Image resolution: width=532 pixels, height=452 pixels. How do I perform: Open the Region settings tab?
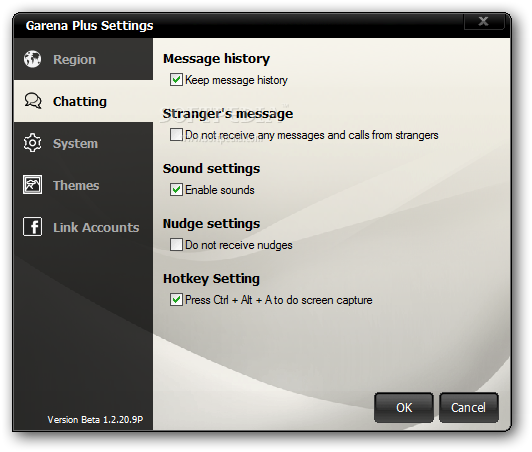(83, 59)
